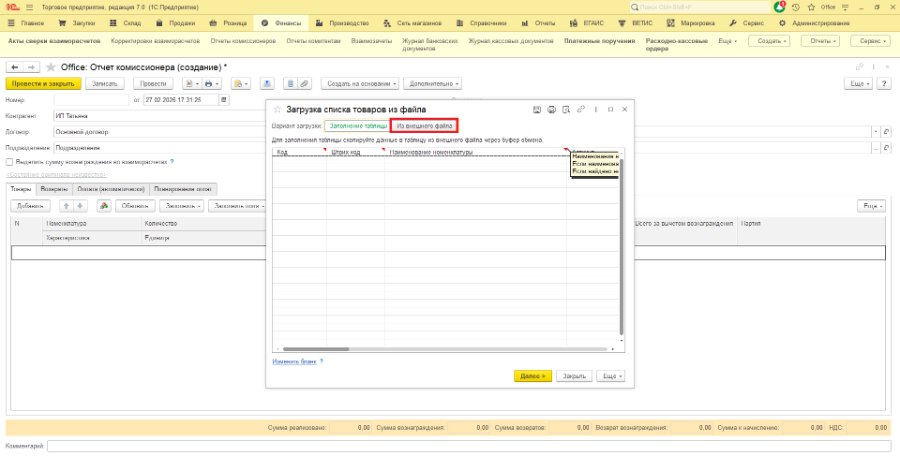Click Закрыть button in the dialog
The height and width of the screenshot is (456, 900).
[x=574, y=376]
